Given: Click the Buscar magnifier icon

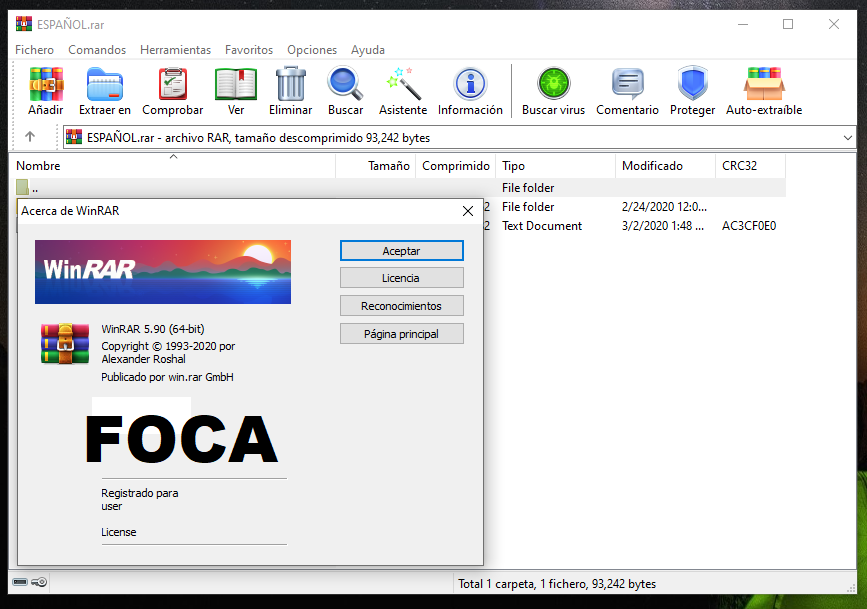Looking at the screenshot, I should (345, 84).
